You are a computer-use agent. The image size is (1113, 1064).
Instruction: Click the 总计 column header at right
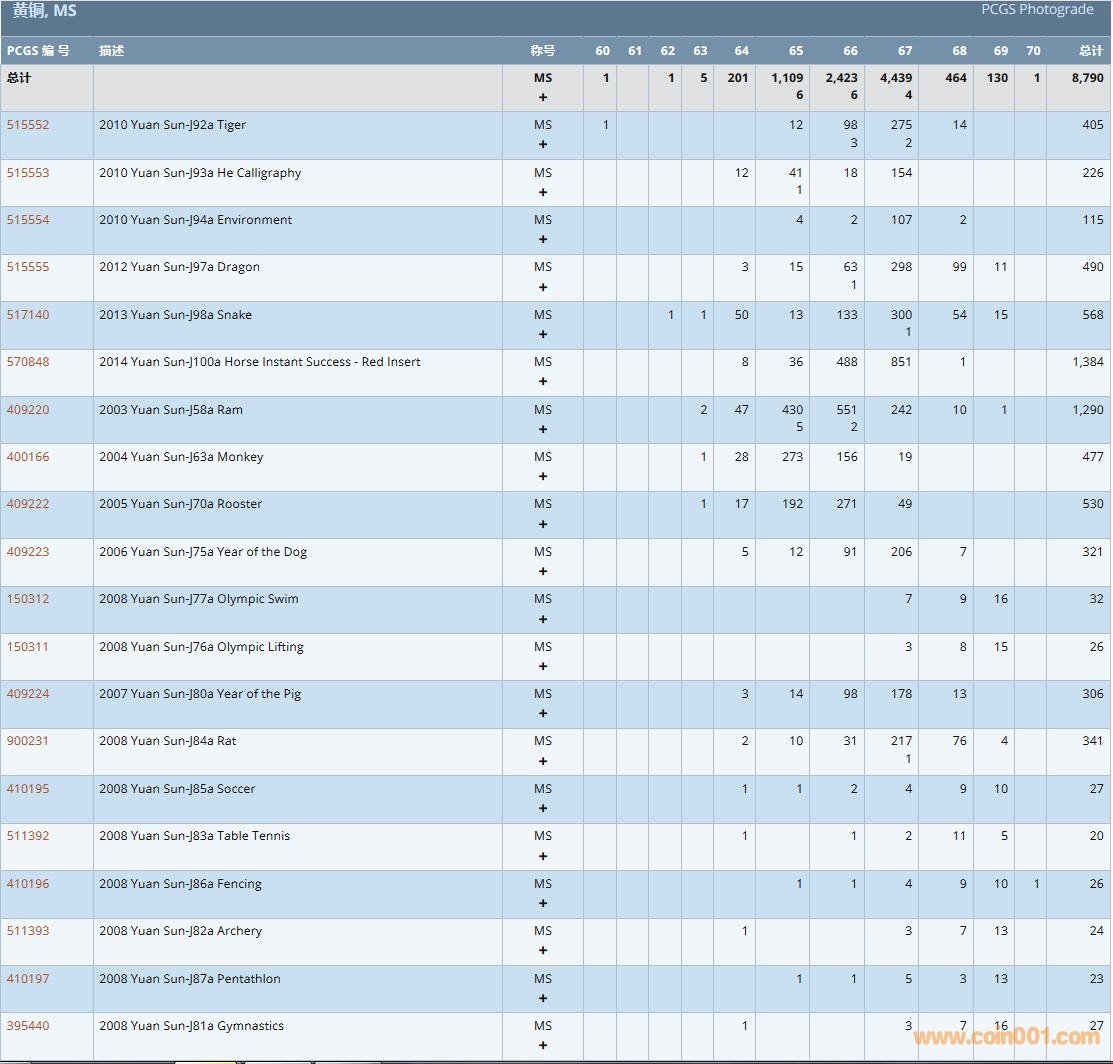pyautogui.click(x=1090, y=51)
